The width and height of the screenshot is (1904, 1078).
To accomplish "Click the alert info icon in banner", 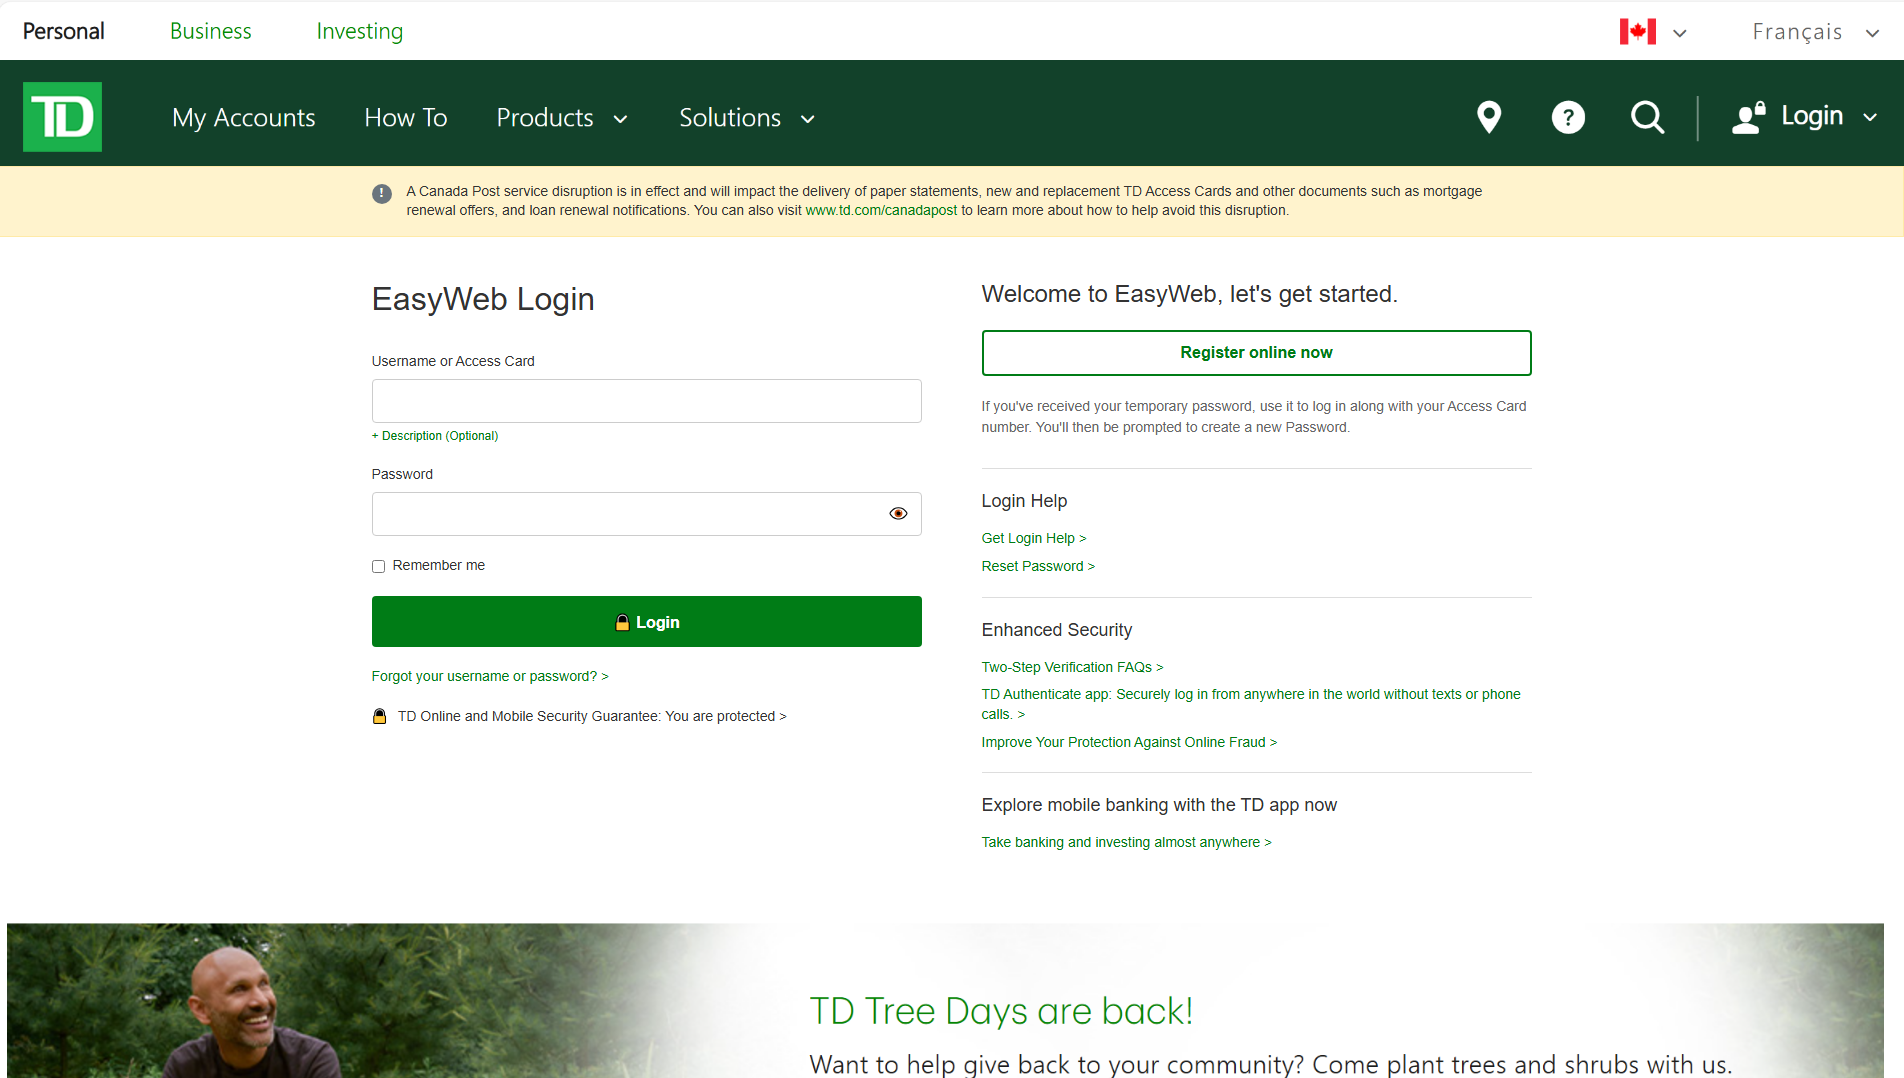I will (382, 194).
